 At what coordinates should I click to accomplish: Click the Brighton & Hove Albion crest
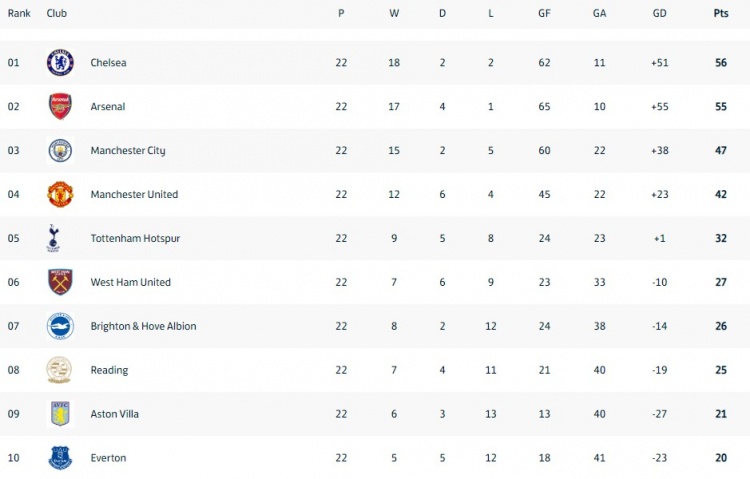[60, 326]
